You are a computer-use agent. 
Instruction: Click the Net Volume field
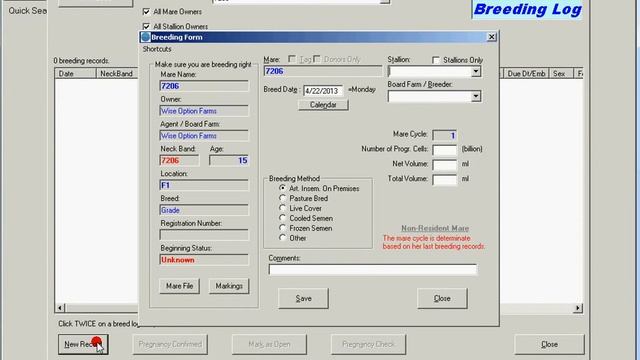click(444, 164)
